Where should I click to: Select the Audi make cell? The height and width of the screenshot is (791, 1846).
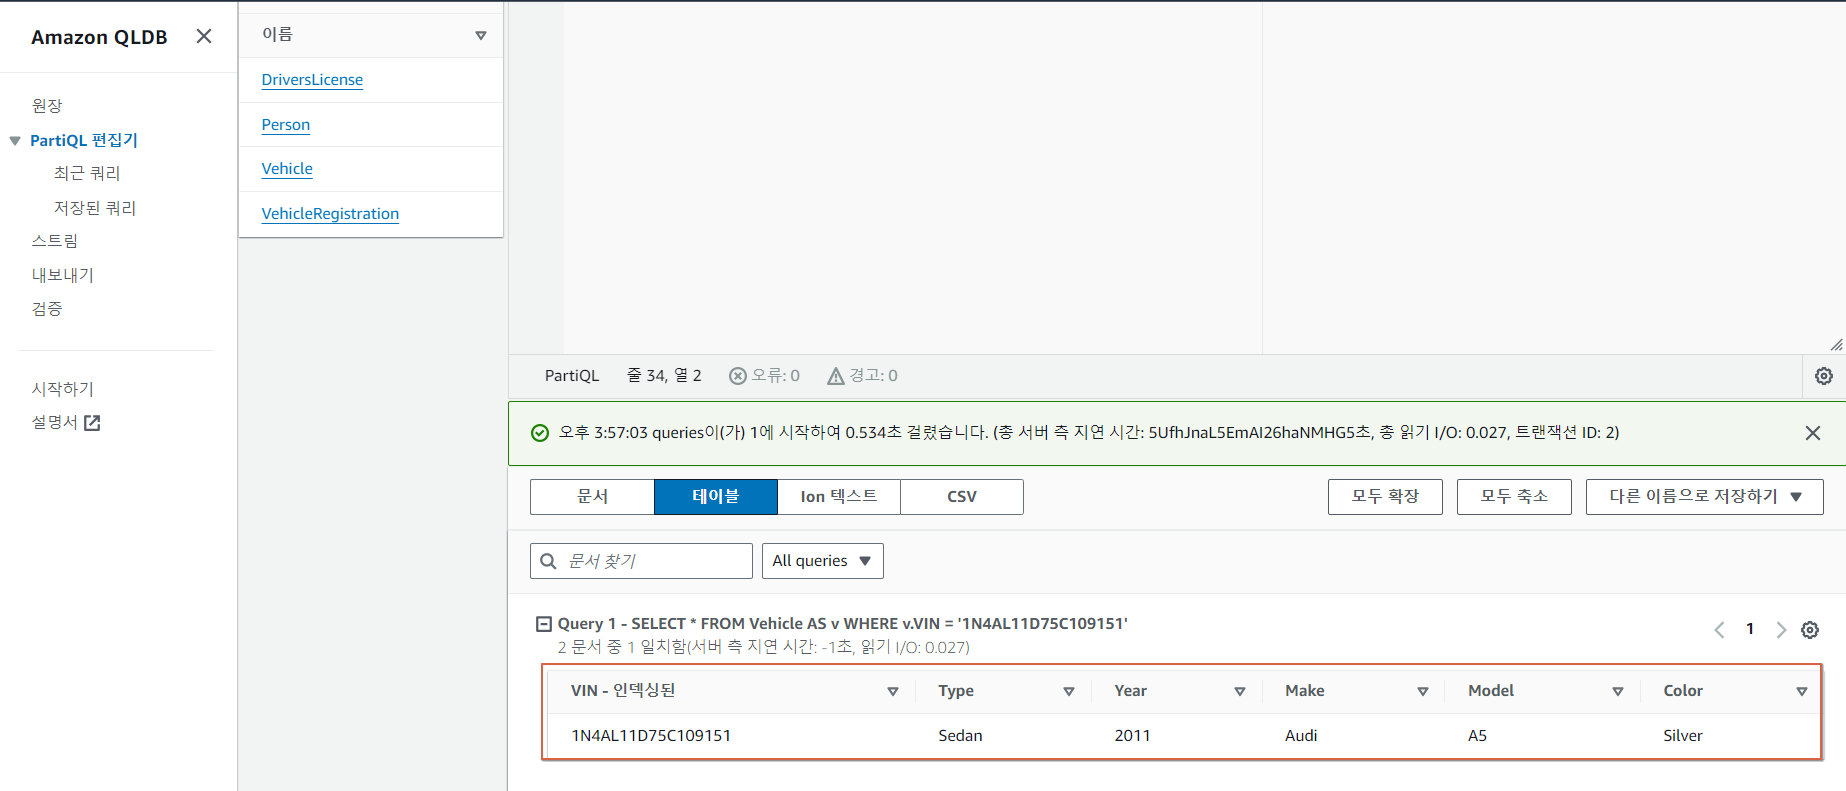[x=1301, y=736]
